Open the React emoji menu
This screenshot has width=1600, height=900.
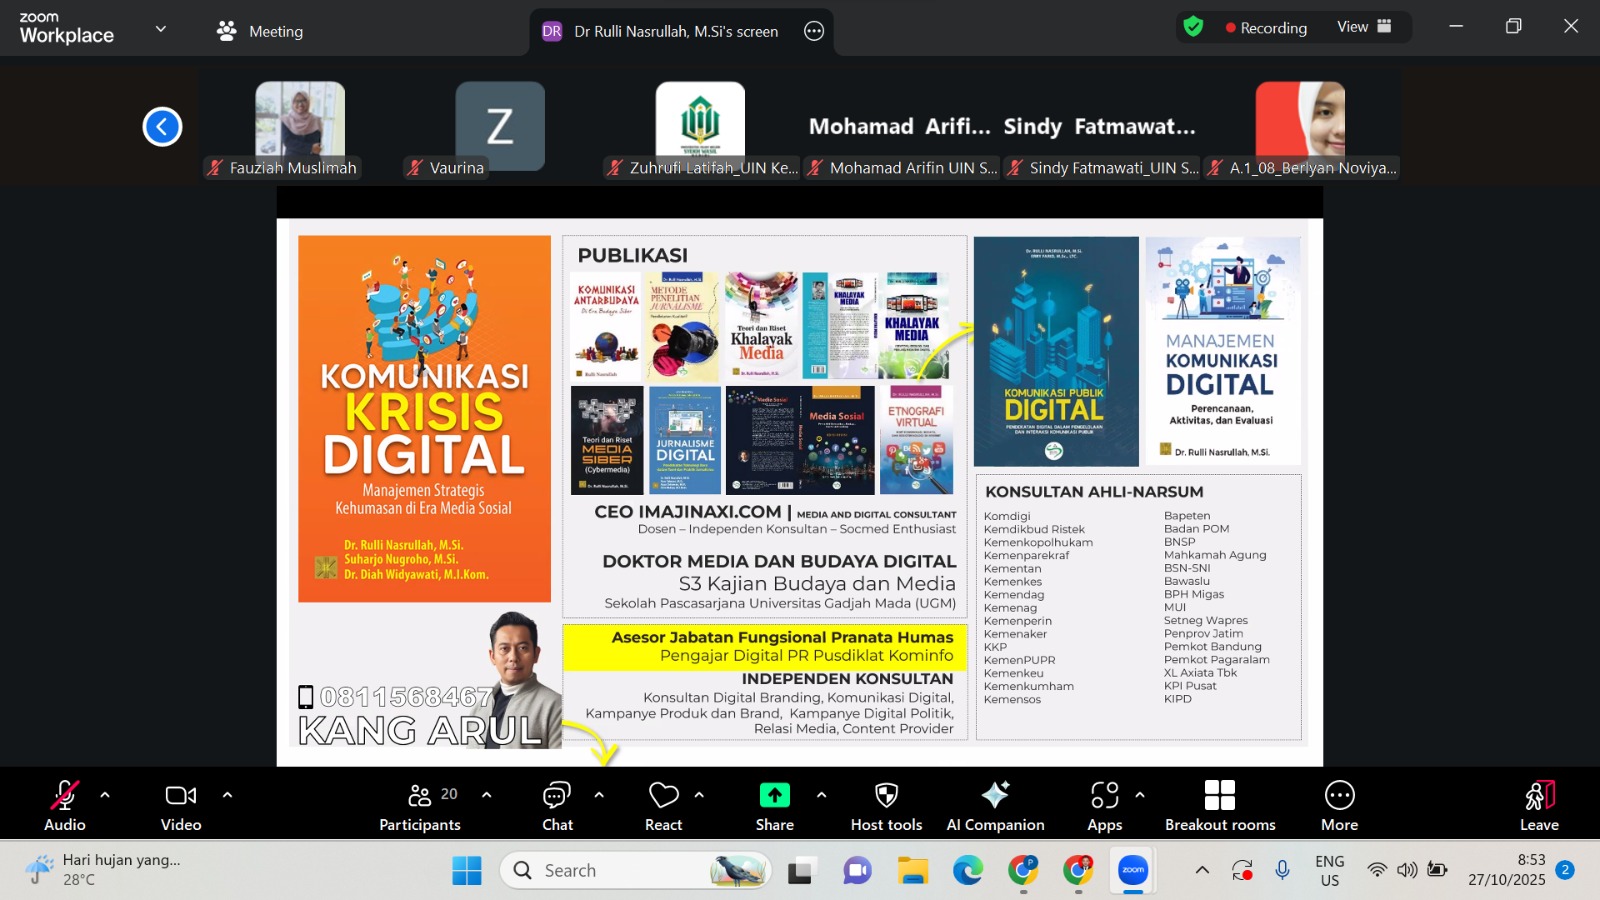tap(663, 805)
